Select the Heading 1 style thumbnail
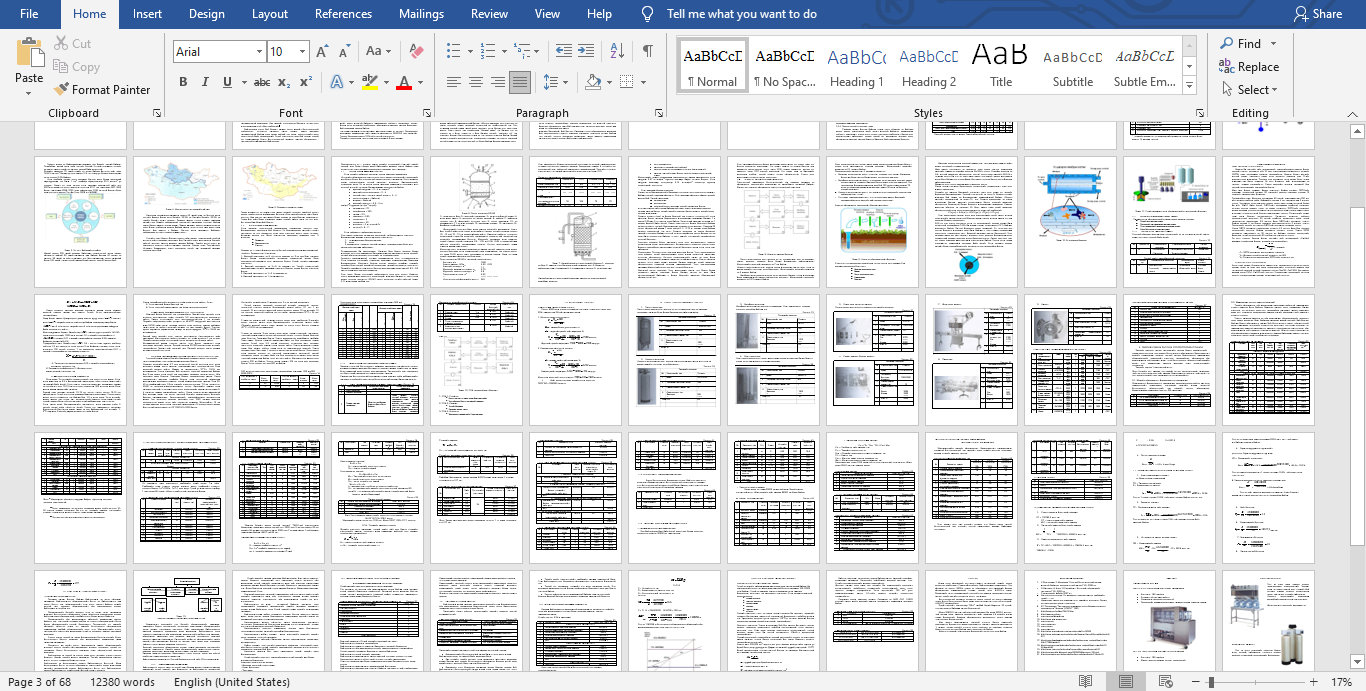 pos(856,67)
